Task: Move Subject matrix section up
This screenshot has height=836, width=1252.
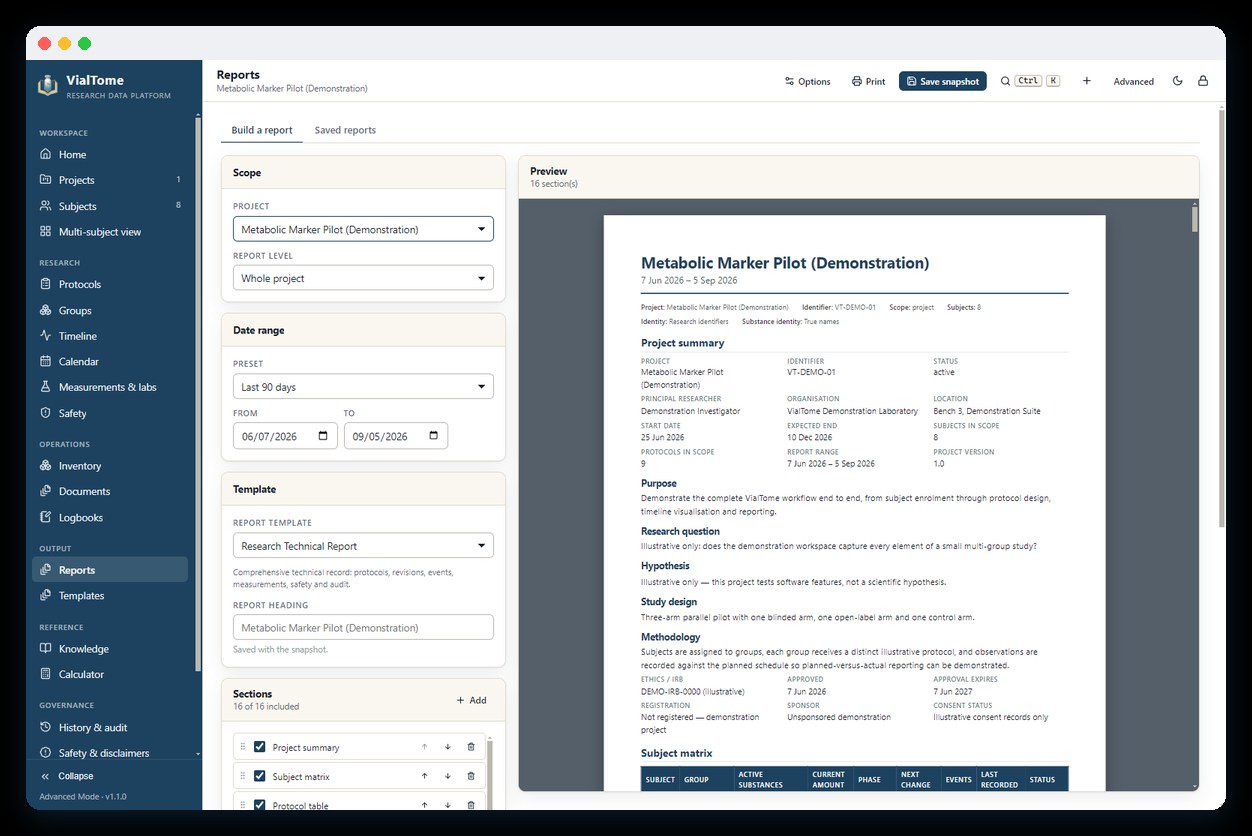Action: 424,776
